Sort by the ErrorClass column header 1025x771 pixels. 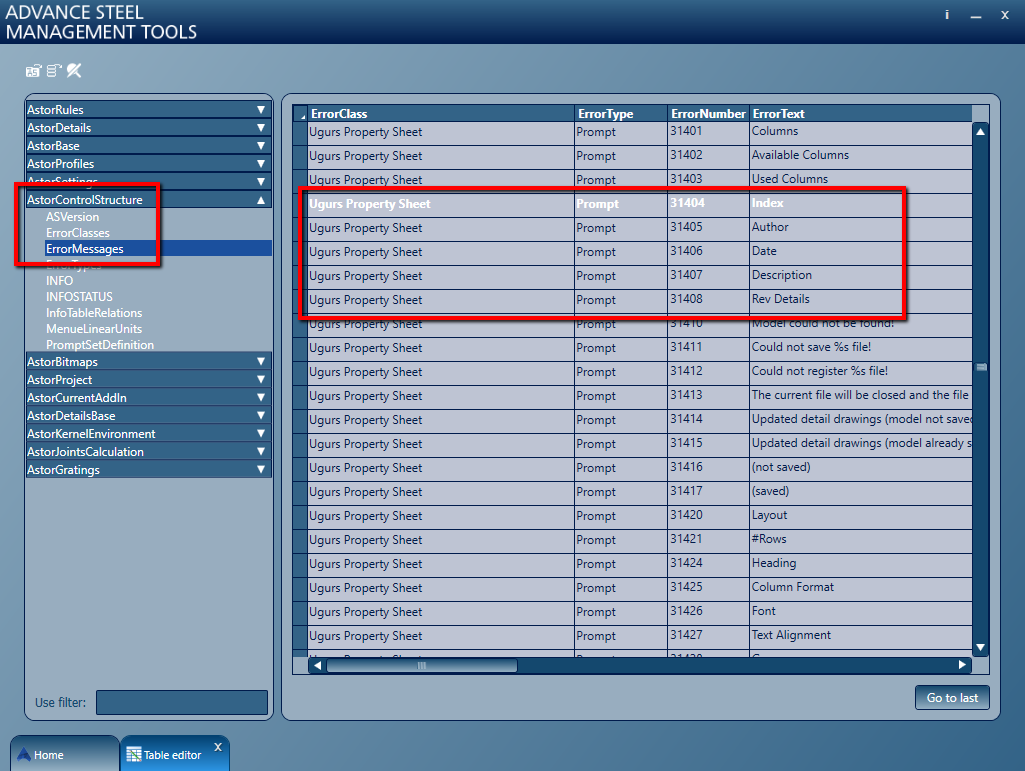click(x=441, y=113)
